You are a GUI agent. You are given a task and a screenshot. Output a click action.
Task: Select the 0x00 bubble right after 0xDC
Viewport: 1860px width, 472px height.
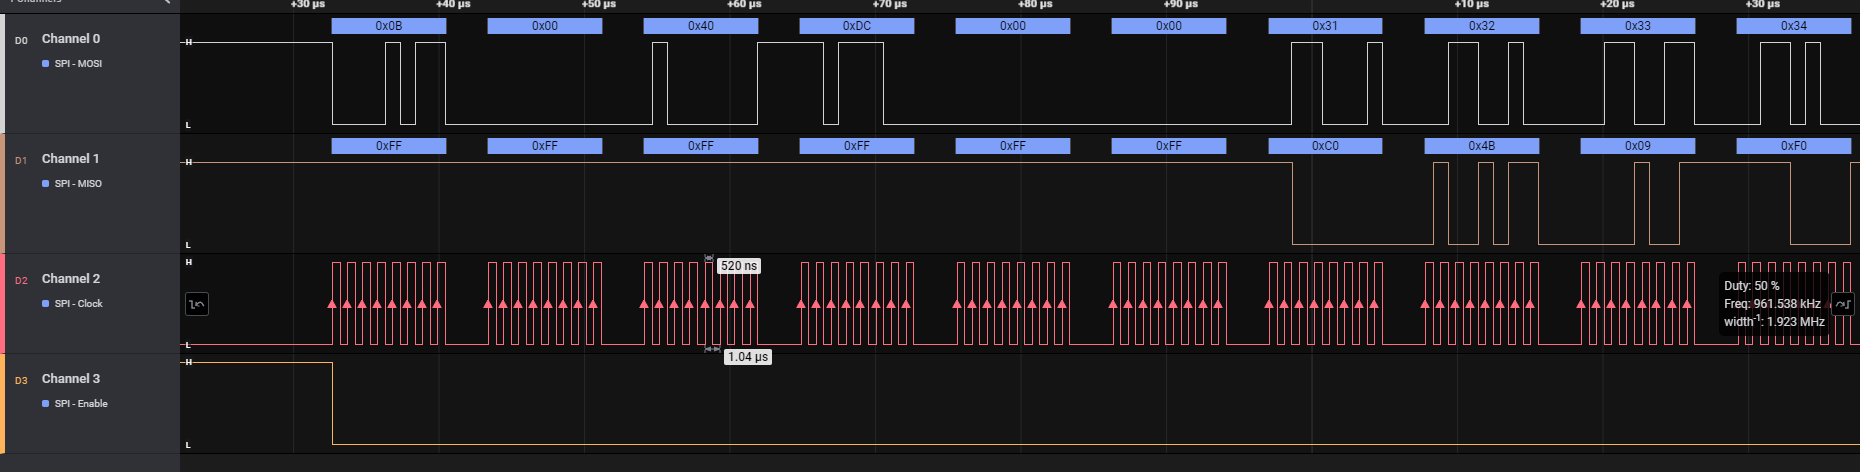tap(1013, 26)
